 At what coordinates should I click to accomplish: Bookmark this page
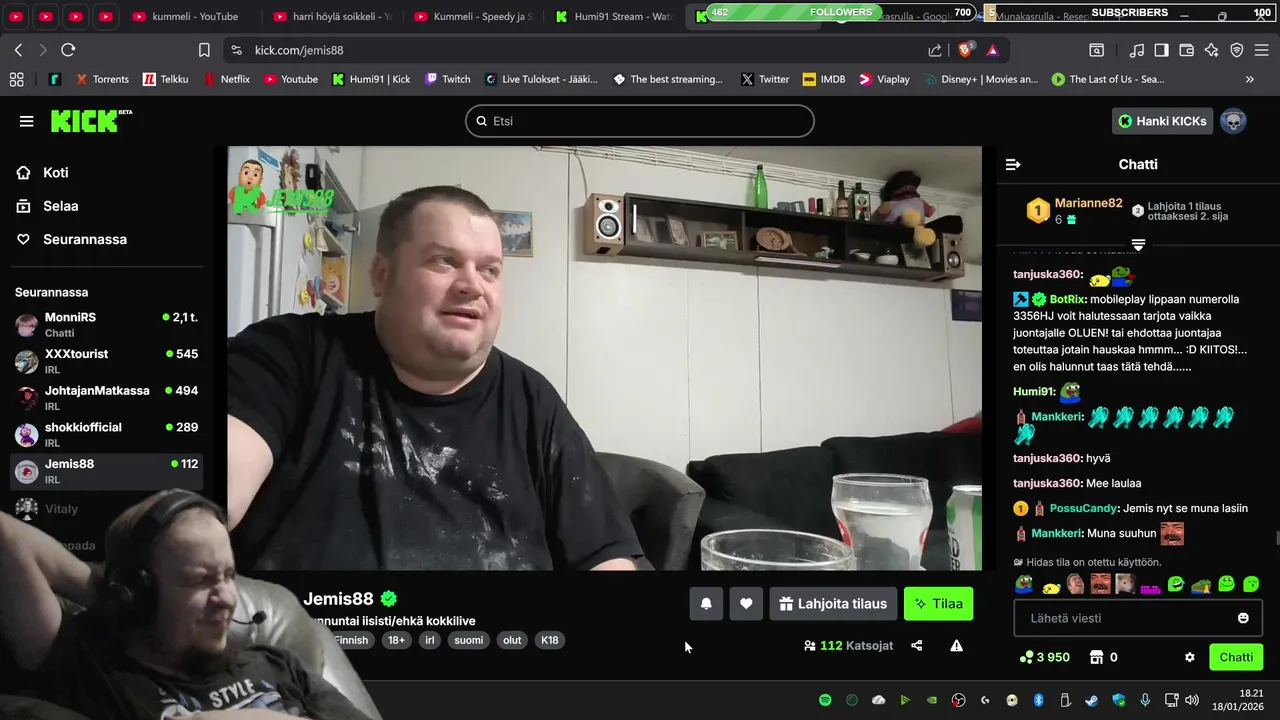point(204,50)
